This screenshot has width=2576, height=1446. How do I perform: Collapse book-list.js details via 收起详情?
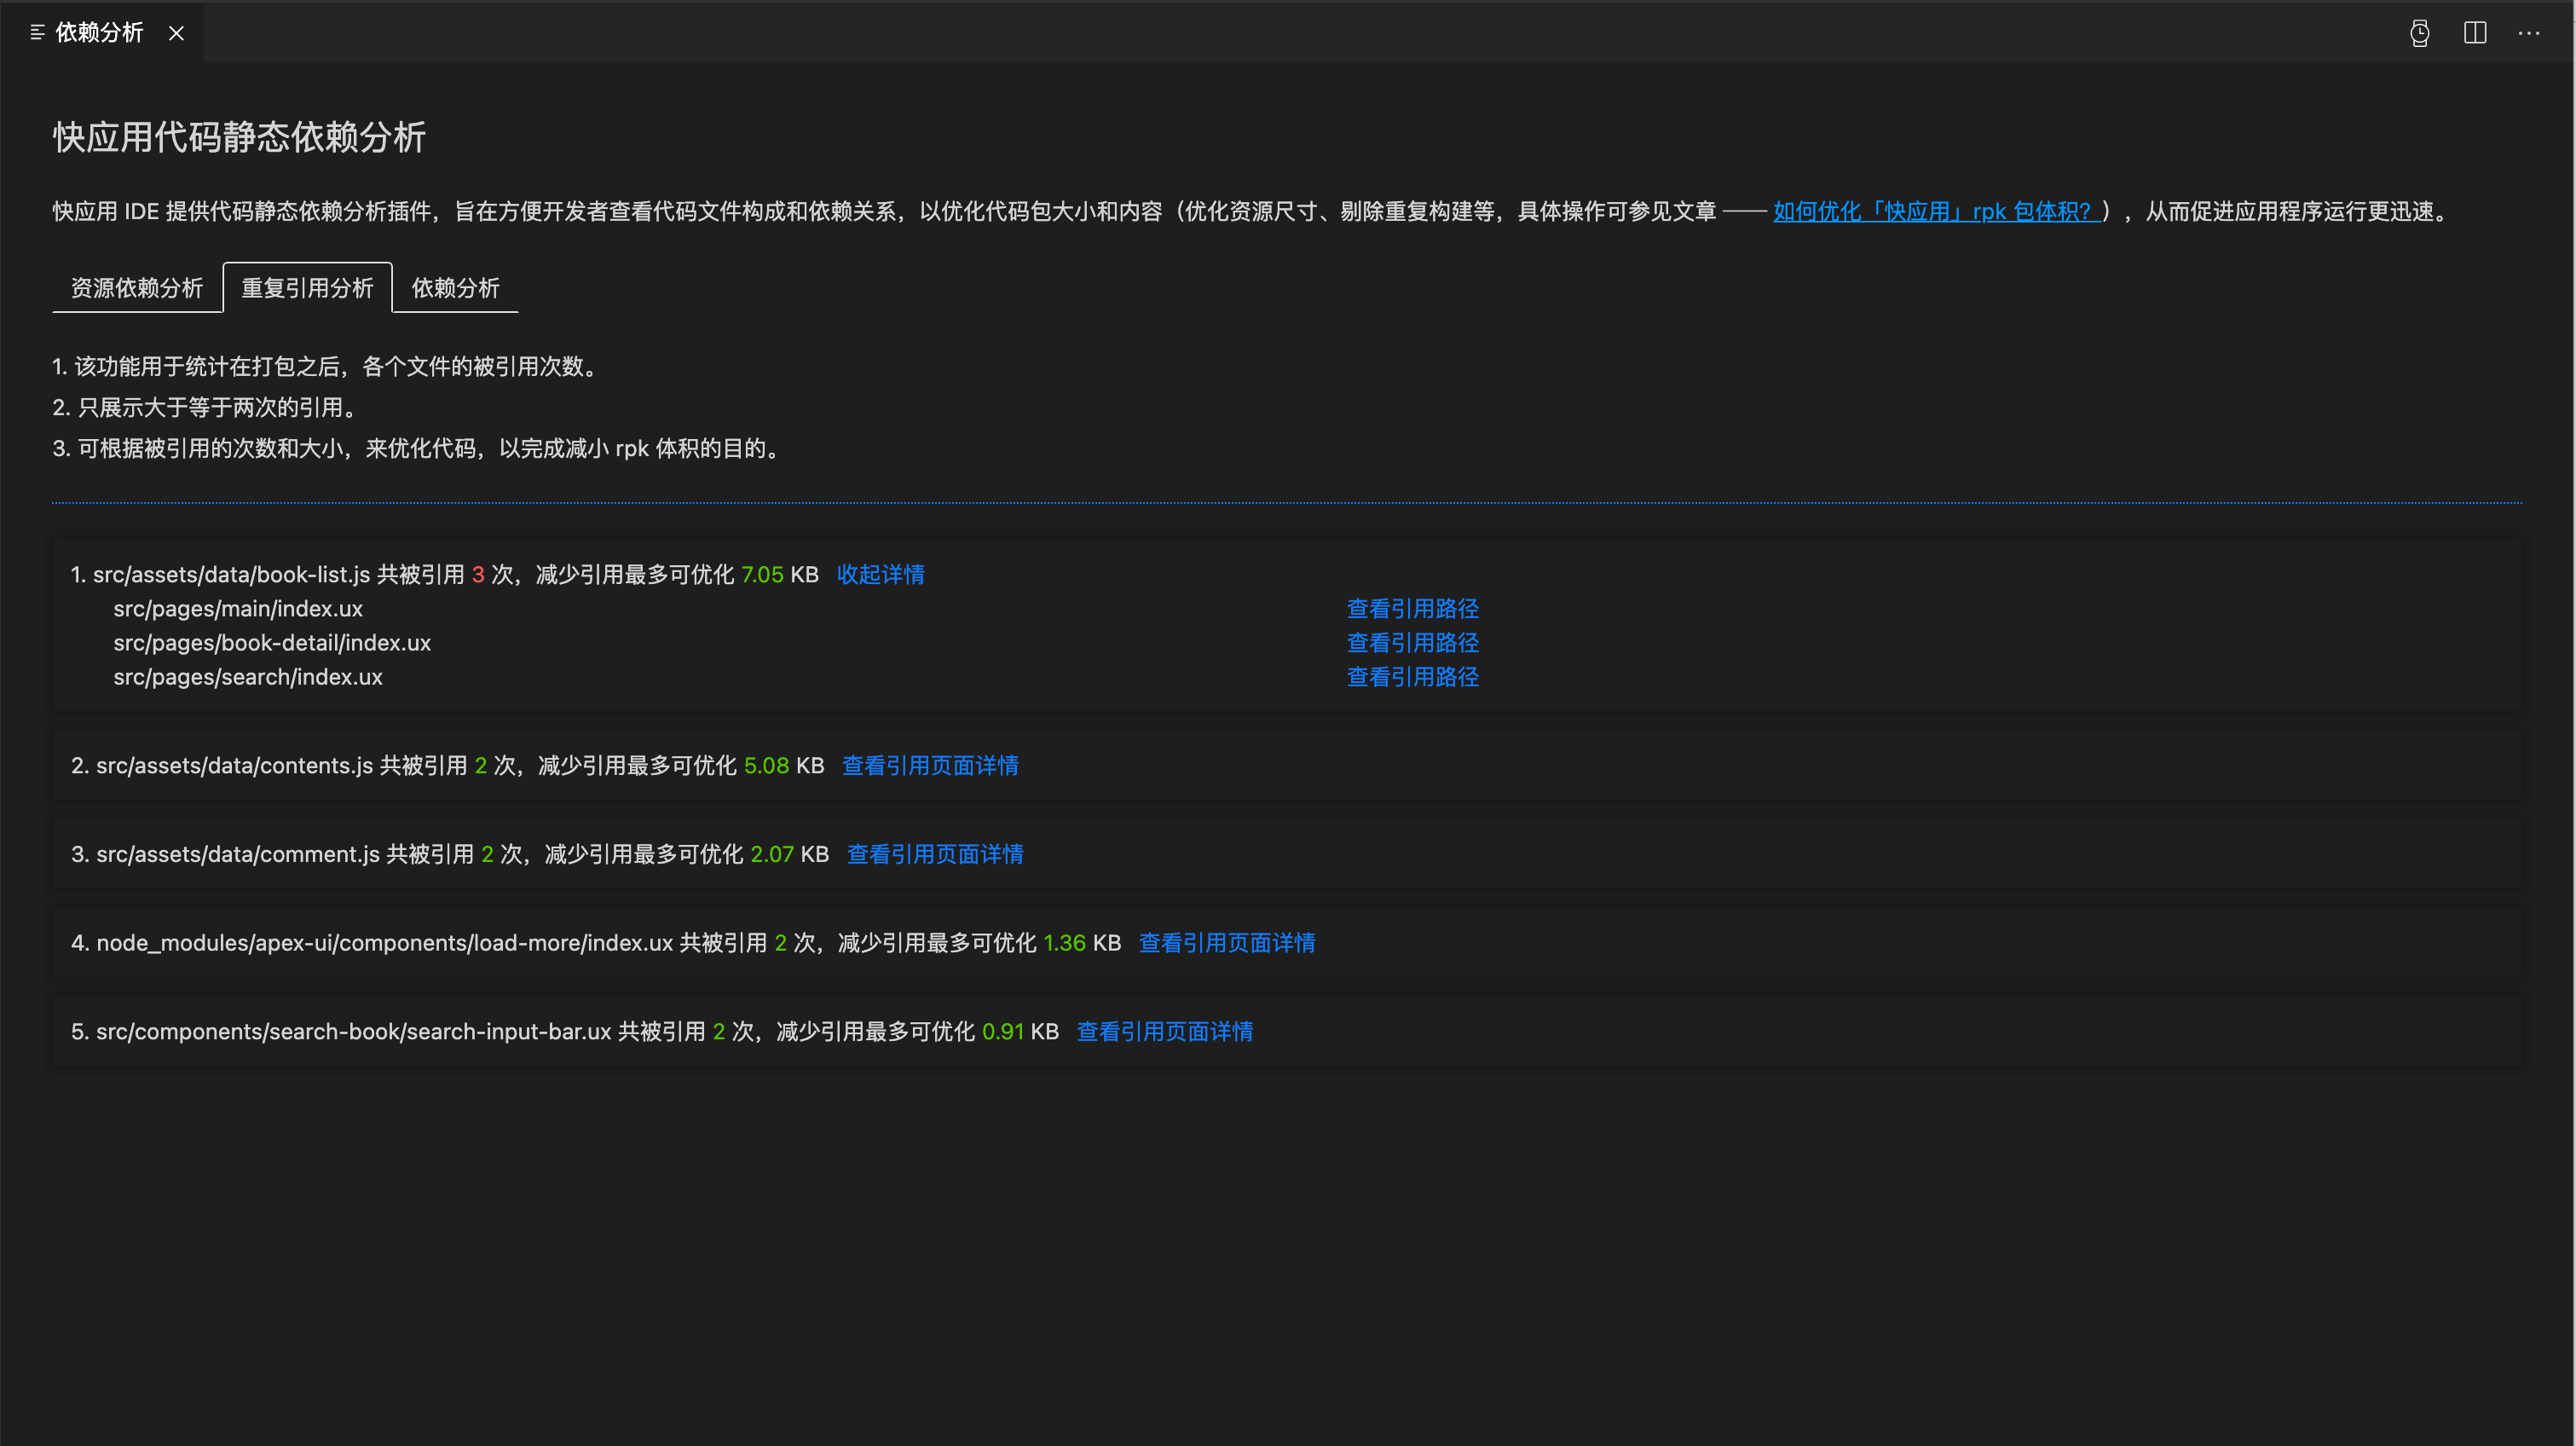pos(880,574)
